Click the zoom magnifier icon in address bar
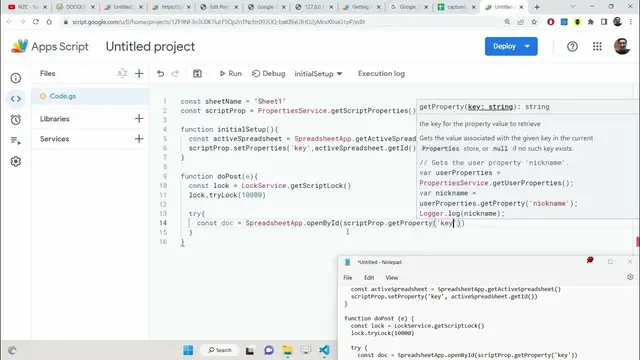The width and height of the screenshot is (640, 360). point(507,22)
